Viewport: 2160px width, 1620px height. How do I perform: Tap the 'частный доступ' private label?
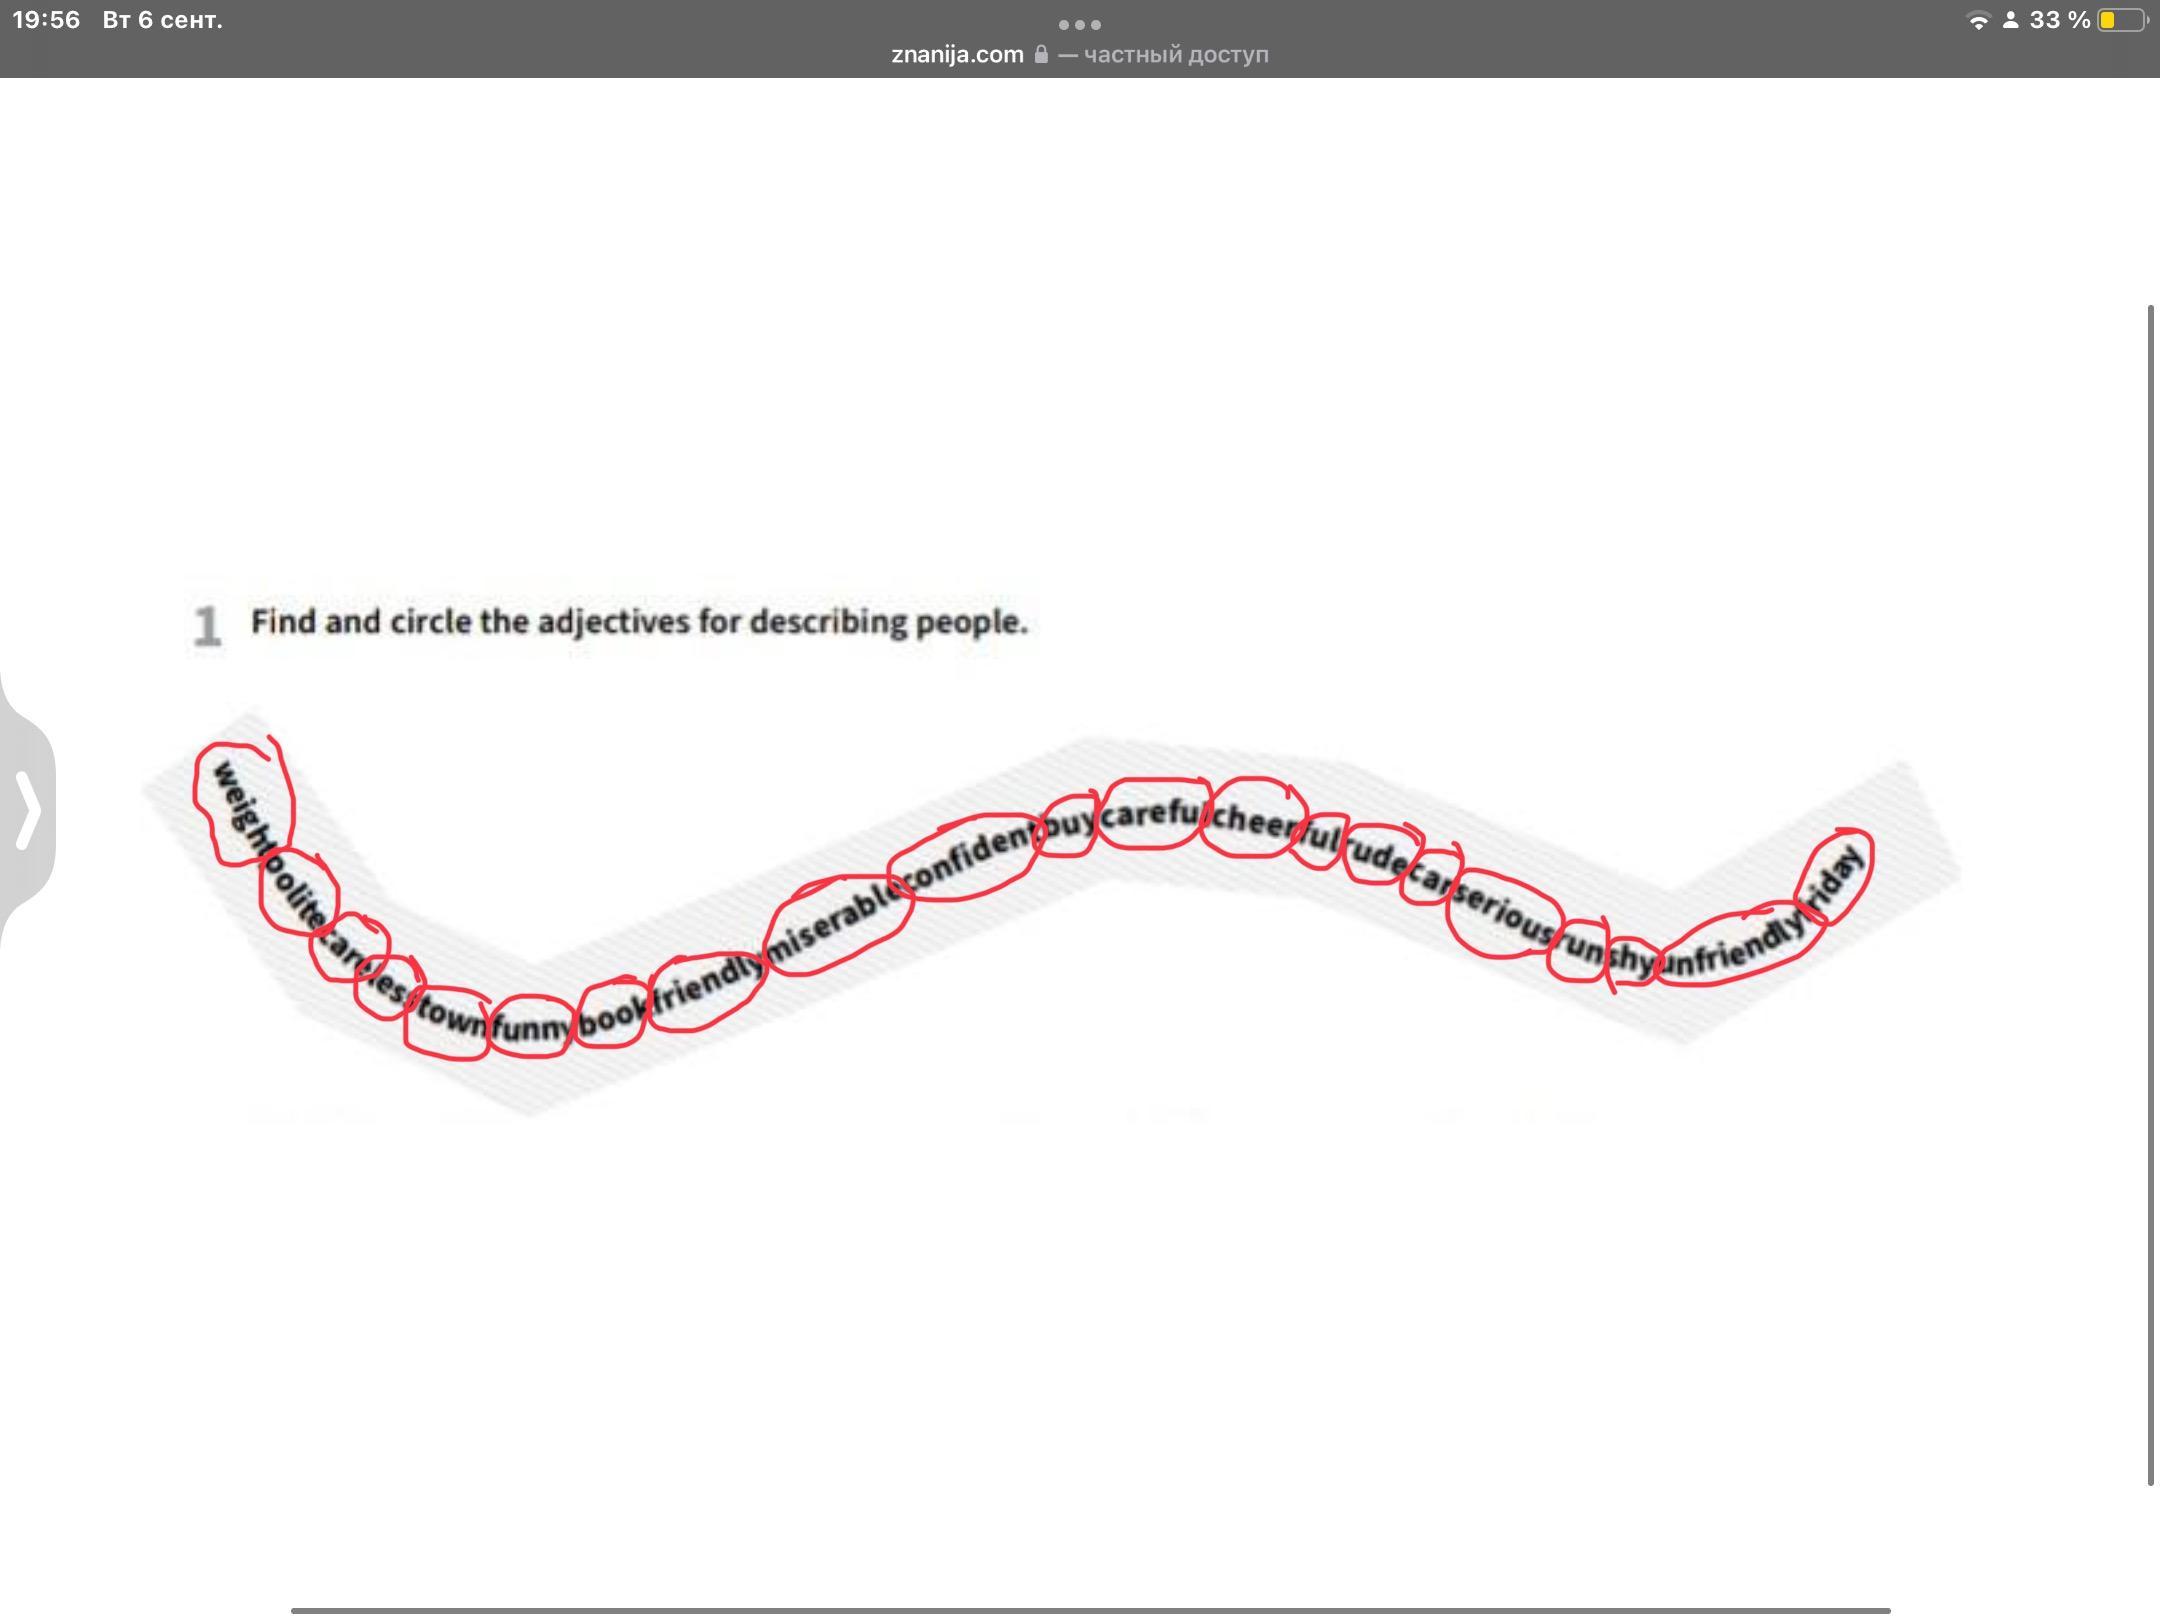click(x=1176, y=54)
